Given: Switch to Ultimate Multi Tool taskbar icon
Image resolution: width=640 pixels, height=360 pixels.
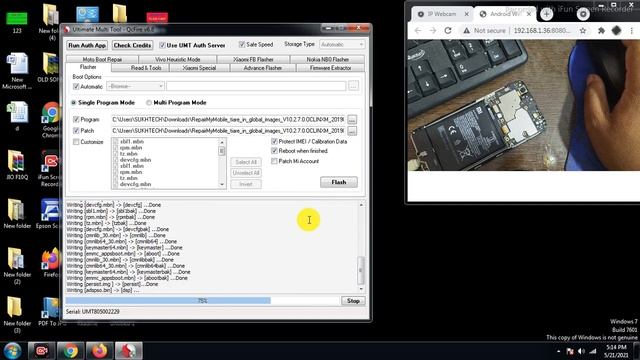Looking at the screenshot, I should 128,351.
